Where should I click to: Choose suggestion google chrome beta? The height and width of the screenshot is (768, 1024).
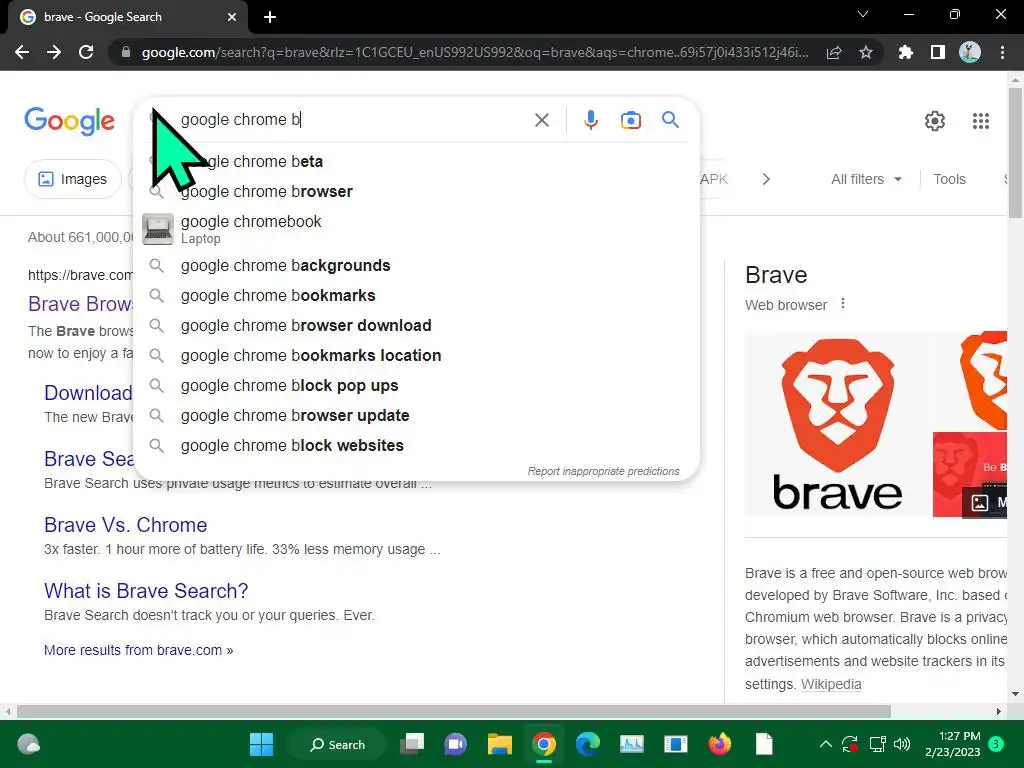point(415,161)
